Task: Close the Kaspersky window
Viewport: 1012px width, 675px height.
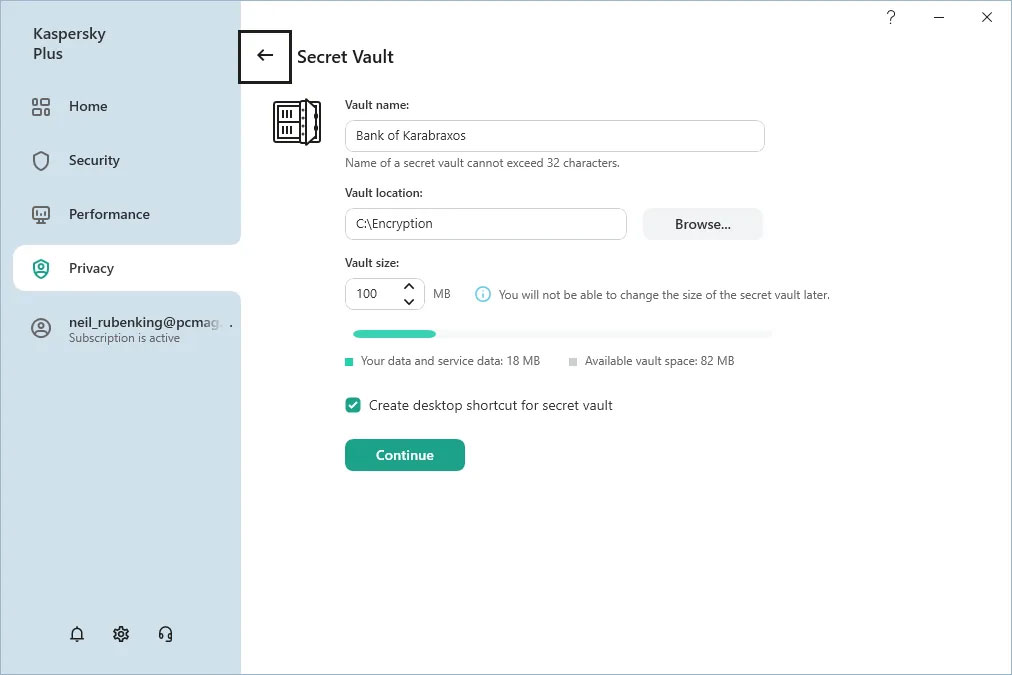Action: [x=987, y=17]
